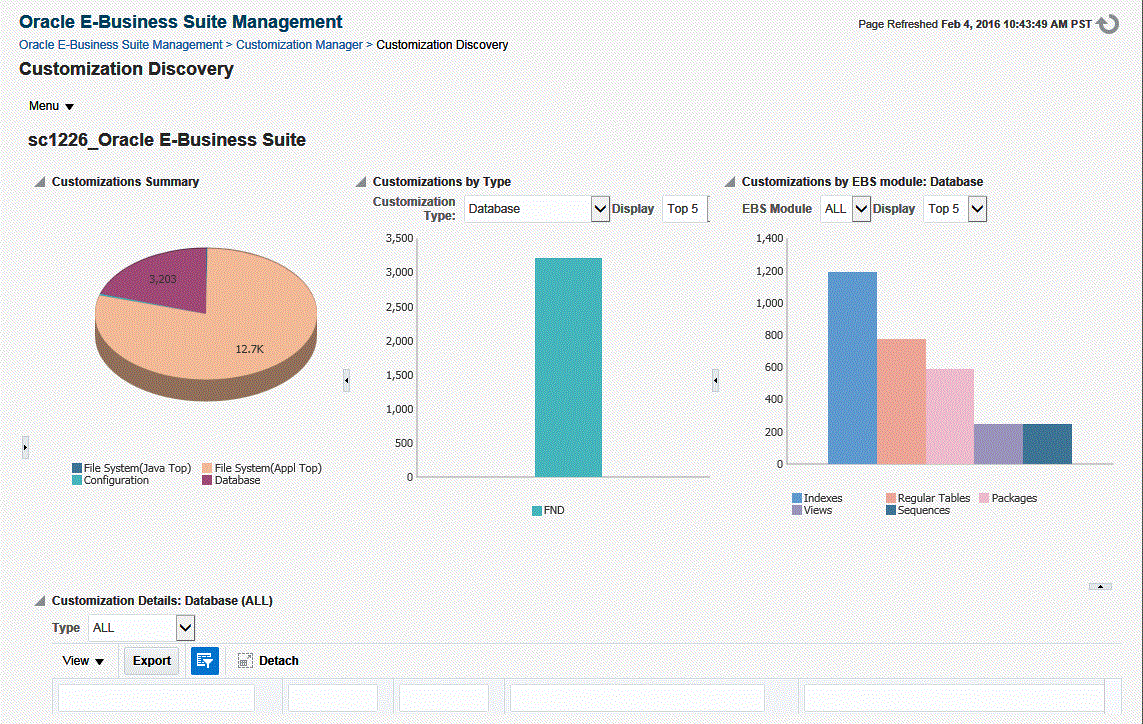The height and width of the screenshot is (724, 1143).
Task: Click the FND legend swatch
Action: [x=537, y=510]
